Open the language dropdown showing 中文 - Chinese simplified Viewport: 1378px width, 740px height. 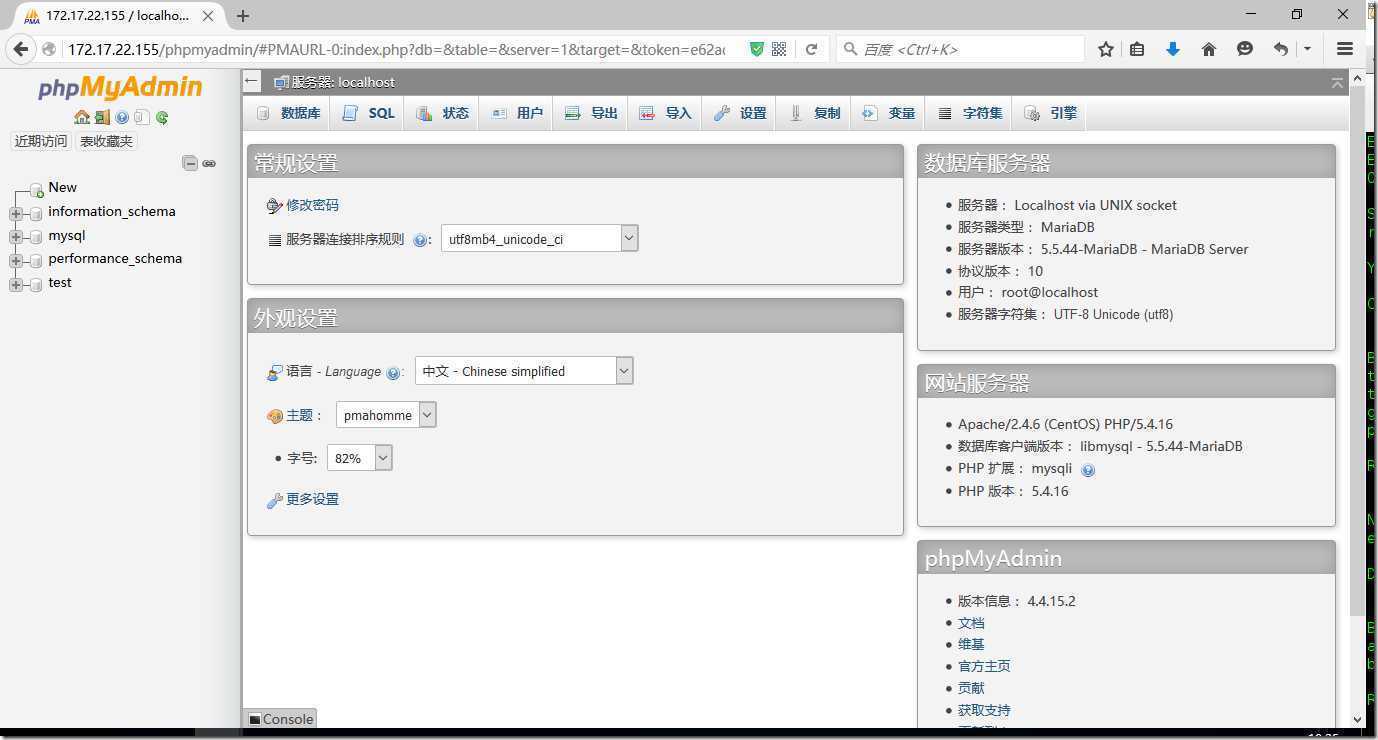pos(524,371)
